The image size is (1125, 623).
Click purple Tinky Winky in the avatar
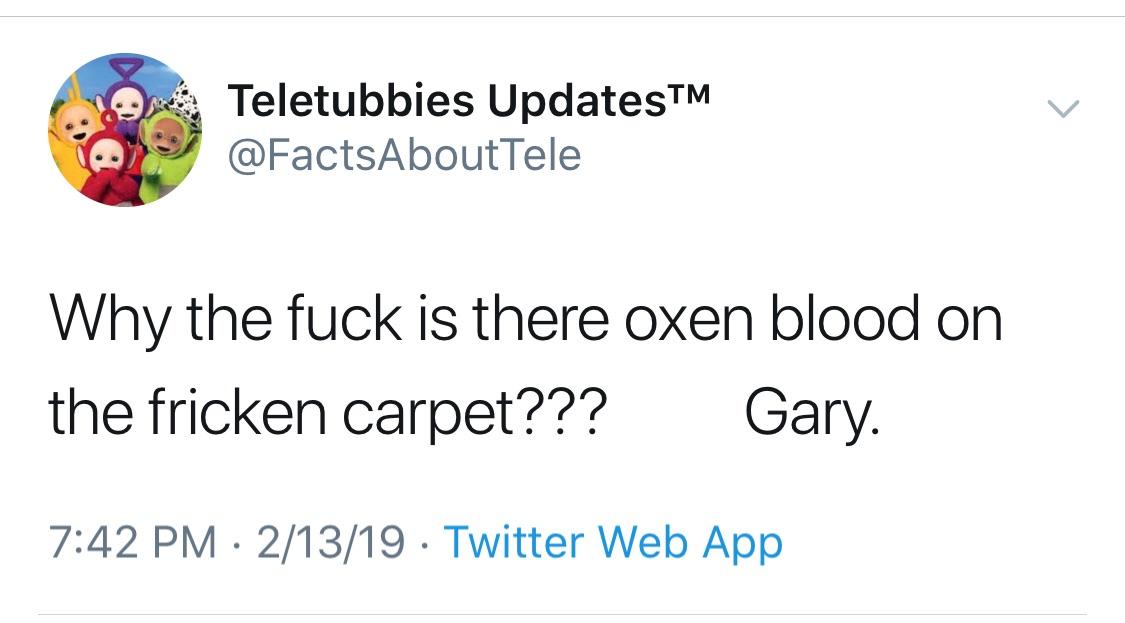coord(129,97)
